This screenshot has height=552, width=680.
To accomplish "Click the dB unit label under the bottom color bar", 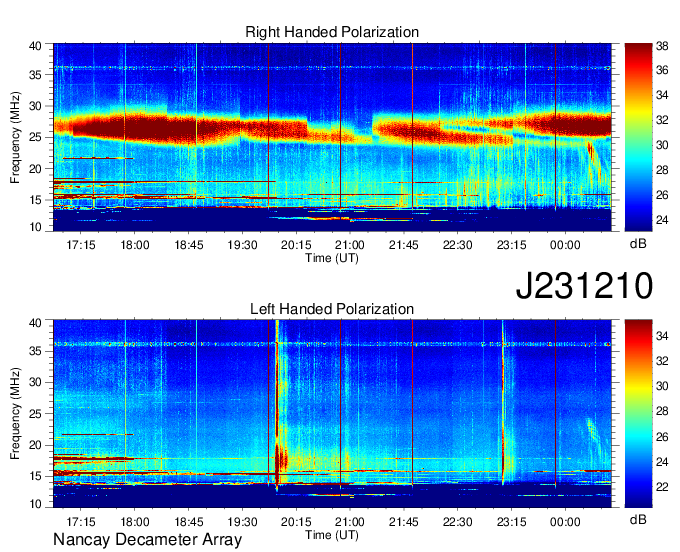I will tap(638, 519).
